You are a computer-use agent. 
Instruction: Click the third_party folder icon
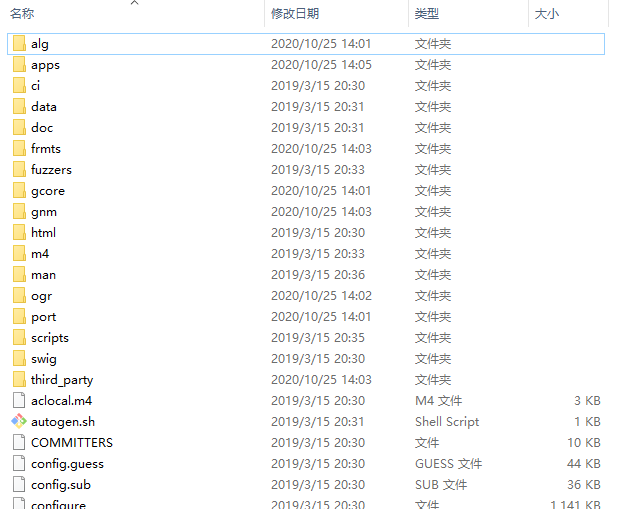click(x=19, y=379)
